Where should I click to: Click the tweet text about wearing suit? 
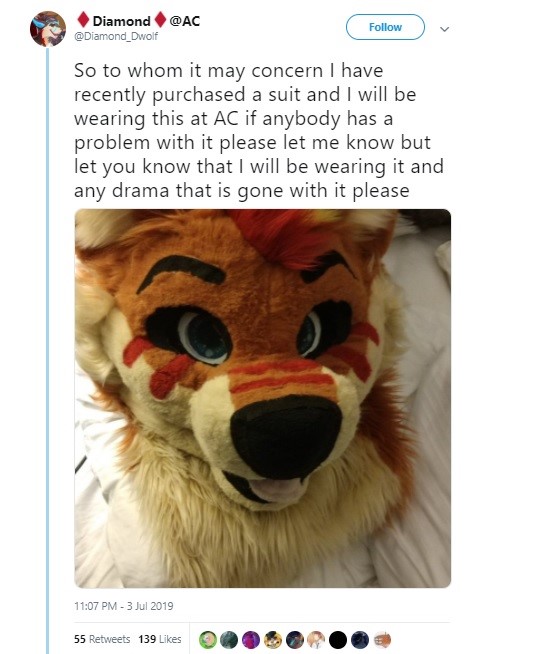click(259, 131)
